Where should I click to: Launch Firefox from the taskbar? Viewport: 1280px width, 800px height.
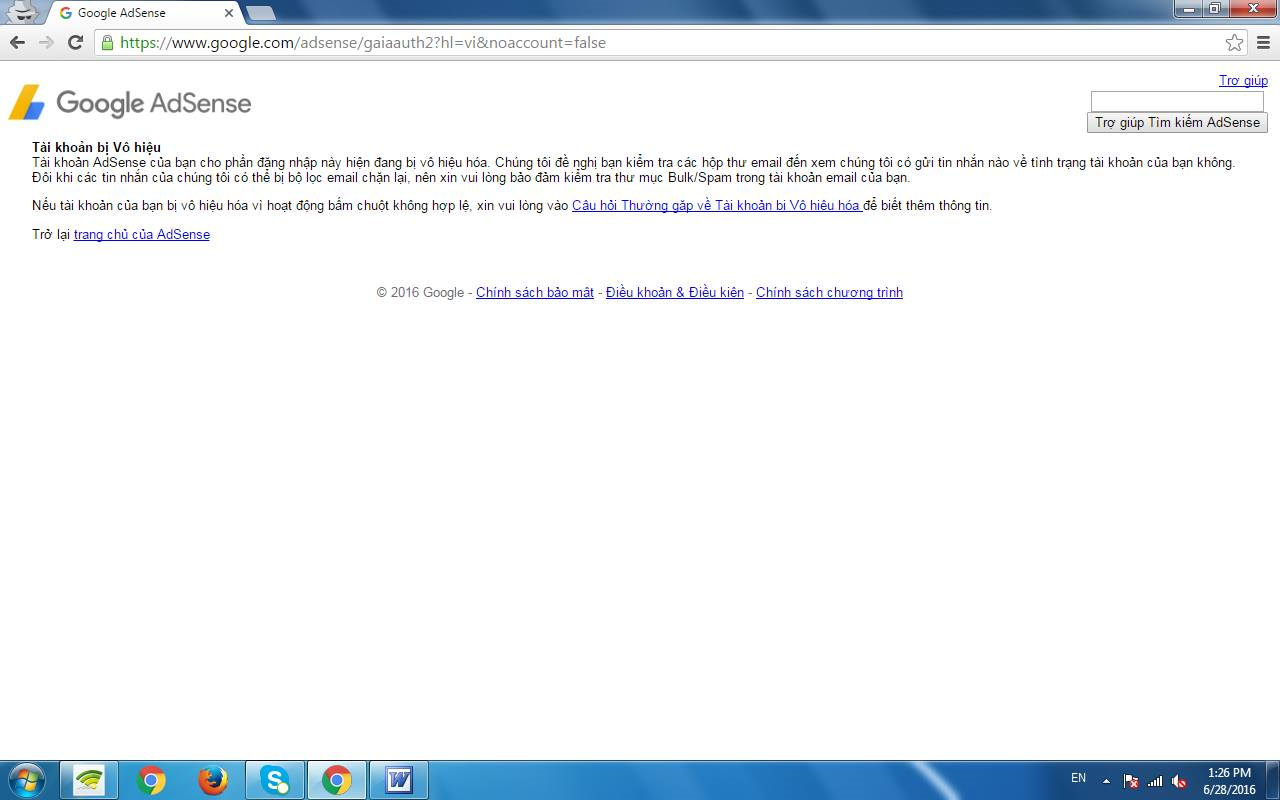pyautogui.click(x=213, y=779)
